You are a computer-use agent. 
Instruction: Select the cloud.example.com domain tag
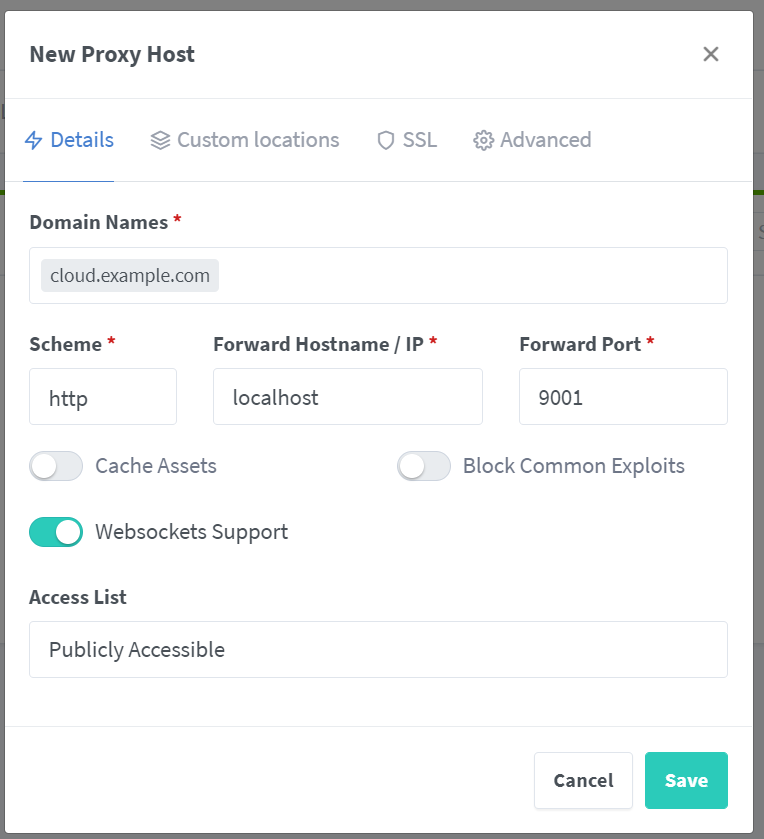(x=130, y=276)
